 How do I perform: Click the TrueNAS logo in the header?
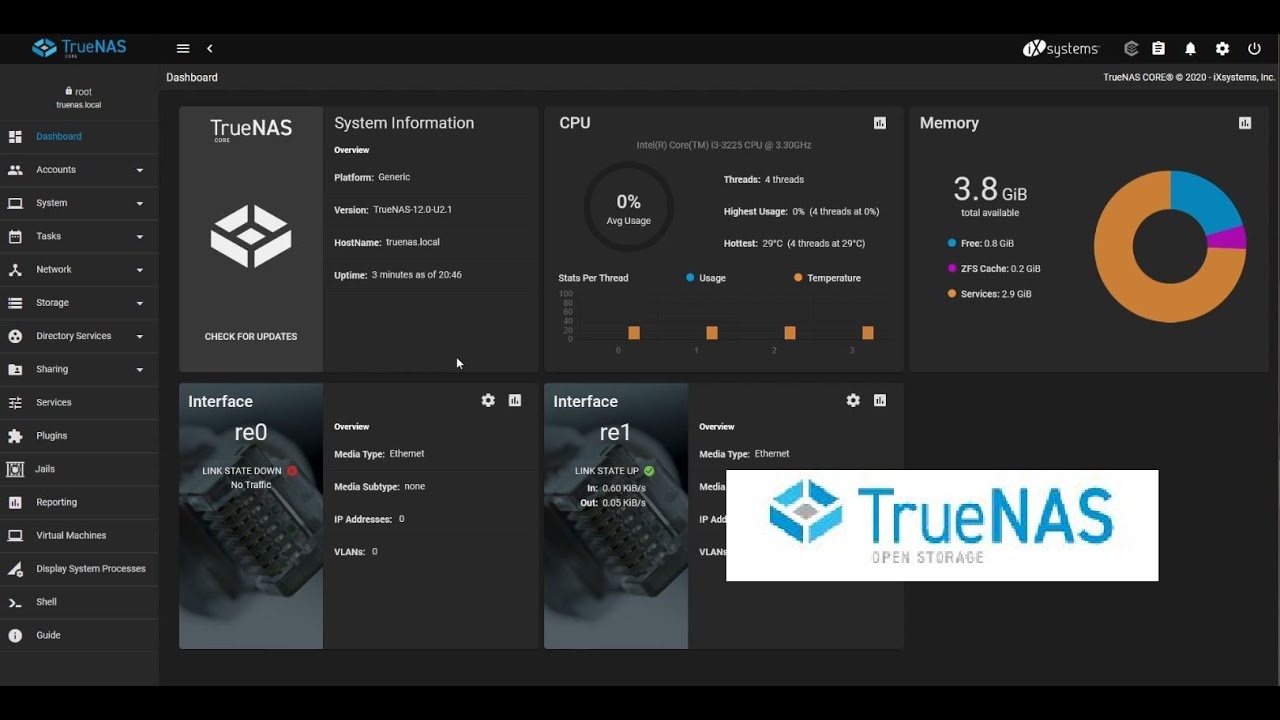79,47
